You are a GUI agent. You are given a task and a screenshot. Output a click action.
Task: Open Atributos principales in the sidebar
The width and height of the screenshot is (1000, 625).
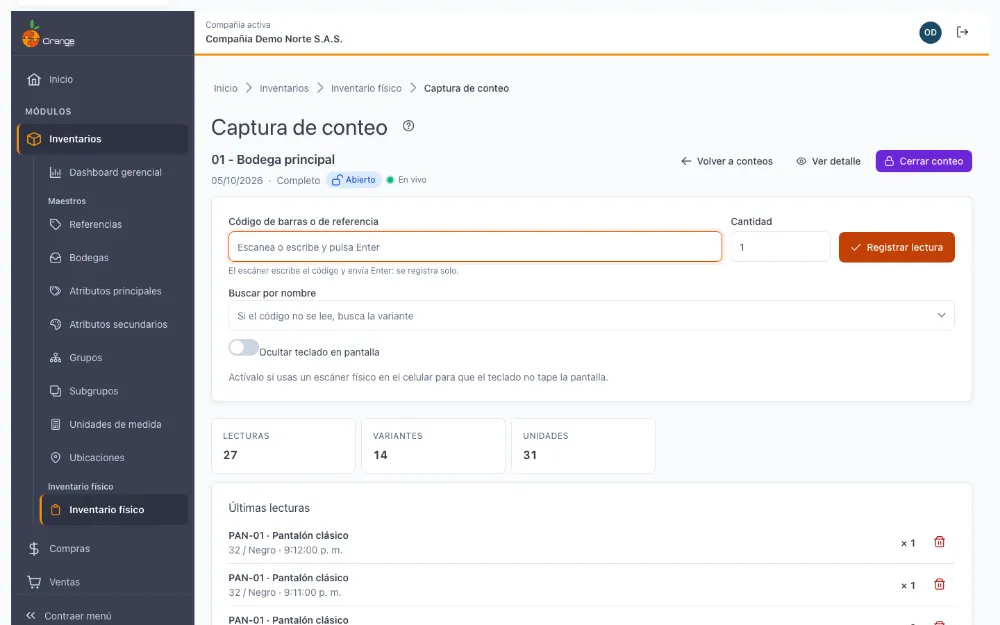click(115, 291)
